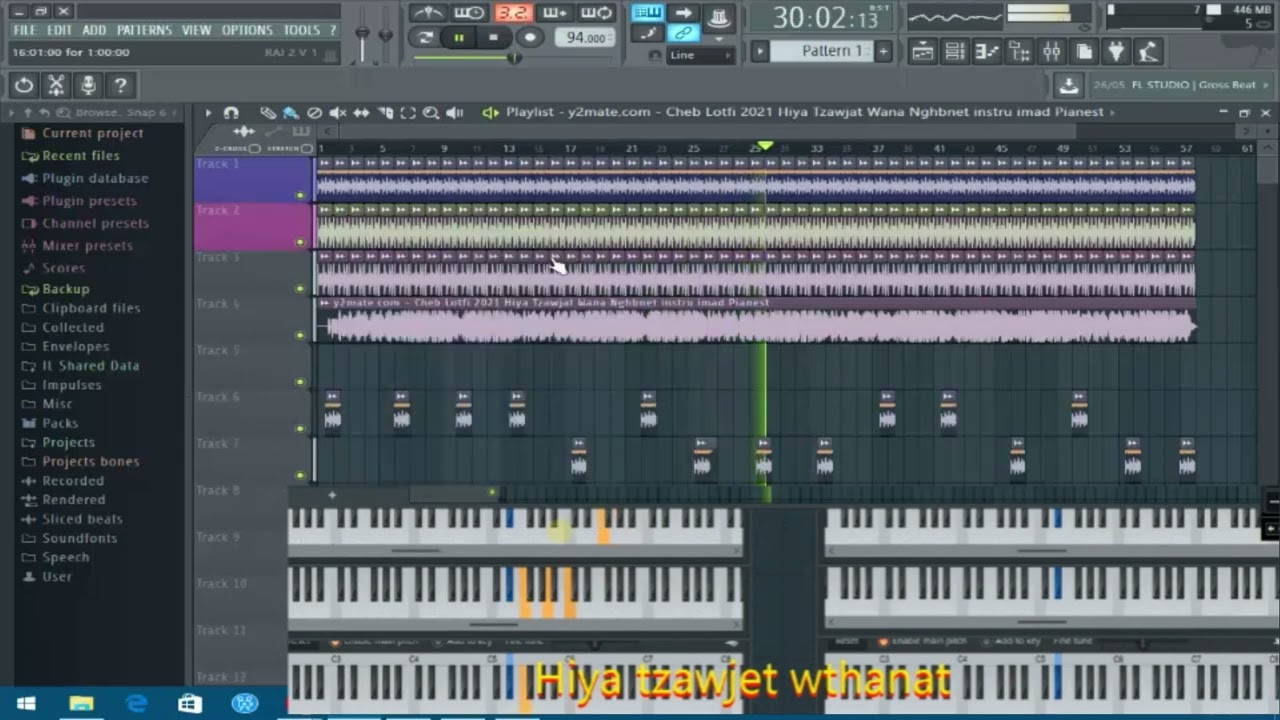Viewport: 1280px width, 720px height.
Task: Open the plugin picker icon
Action: coord(1116,52)
